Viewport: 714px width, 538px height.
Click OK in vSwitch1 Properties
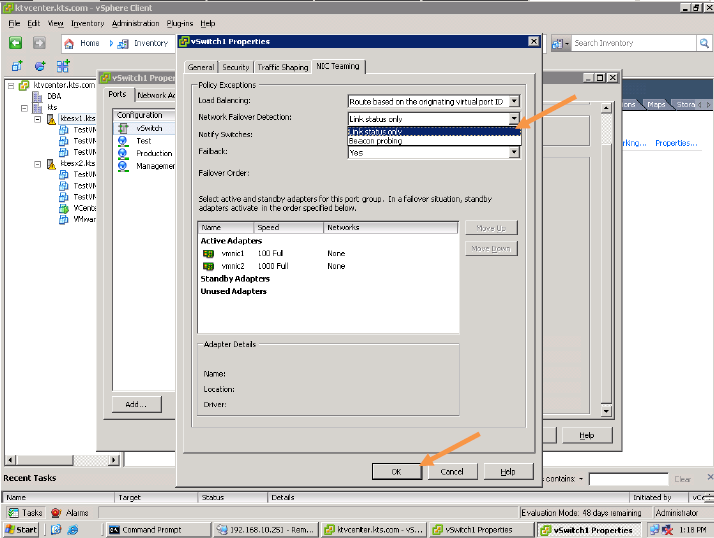(x=397, y=472)
